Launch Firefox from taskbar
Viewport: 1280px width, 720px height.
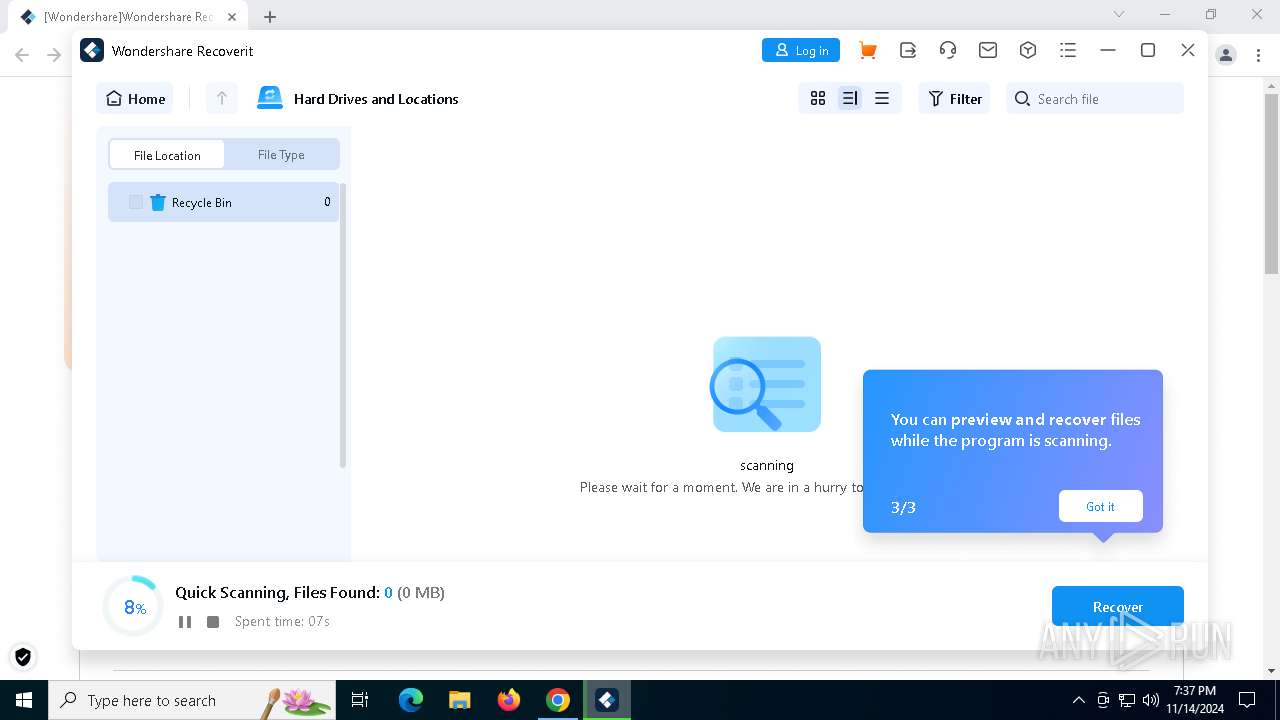click(x=509, y=700)
